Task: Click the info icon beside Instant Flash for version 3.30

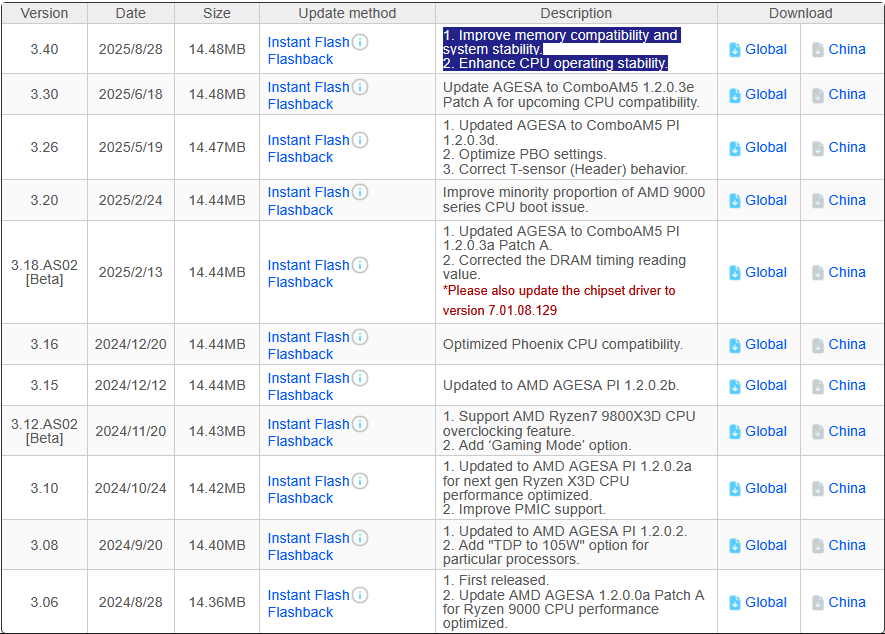Action: point(360,87)
